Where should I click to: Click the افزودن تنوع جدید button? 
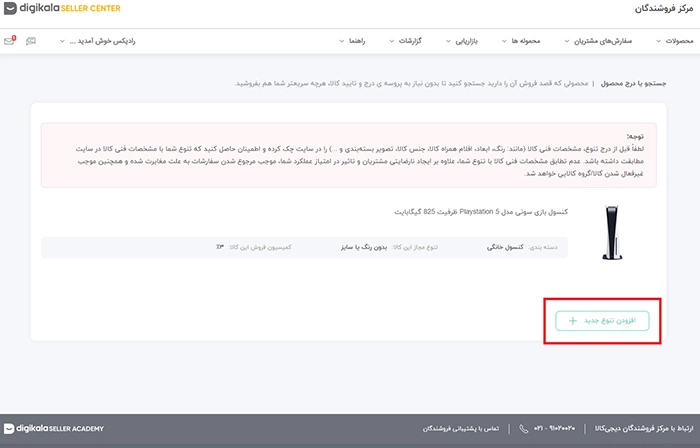point(603,321)
